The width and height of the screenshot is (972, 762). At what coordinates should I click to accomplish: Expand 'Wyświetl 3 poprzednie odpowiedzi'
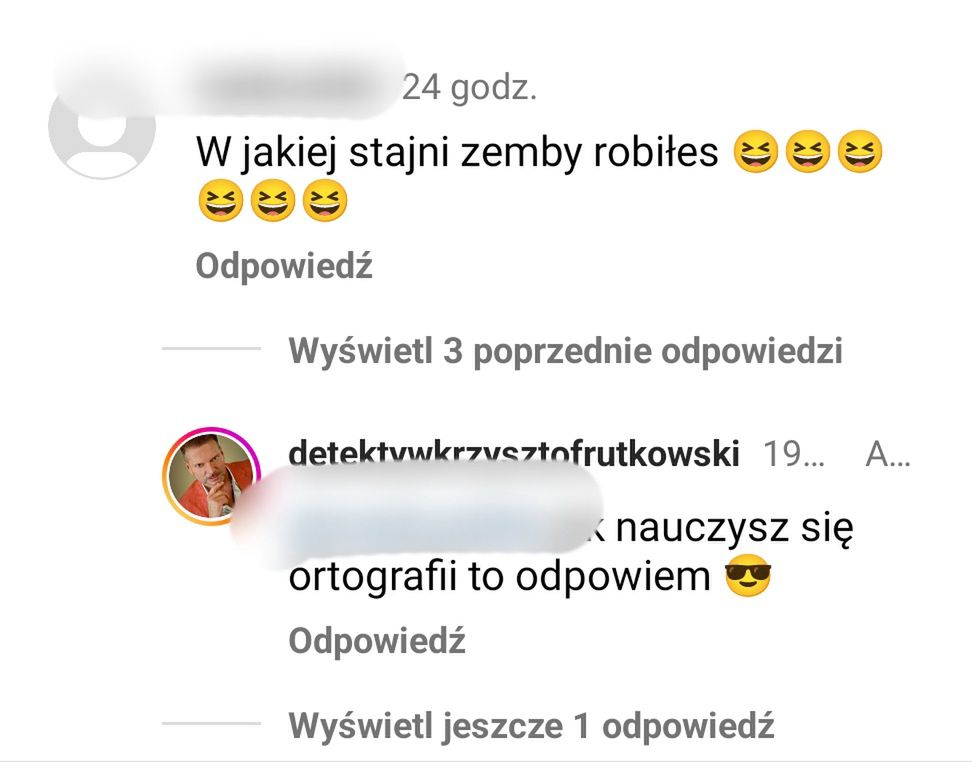click(565, 351)
